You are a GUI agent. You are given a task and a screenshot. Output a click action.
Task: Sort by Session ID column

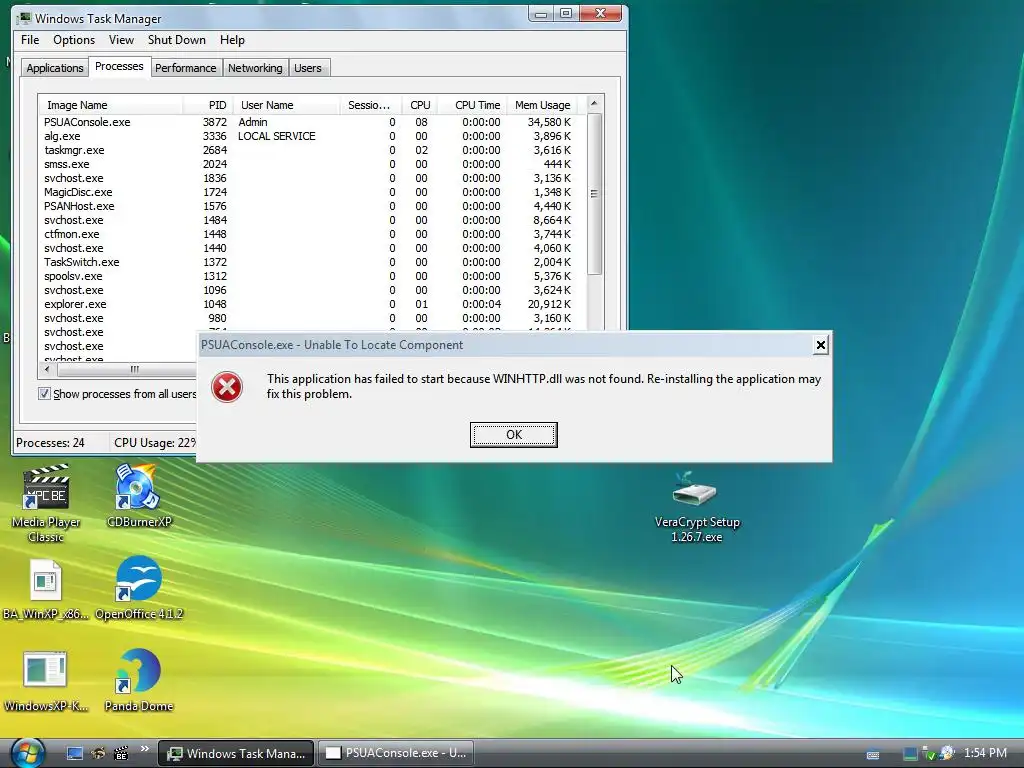click(x=370, y=105)
